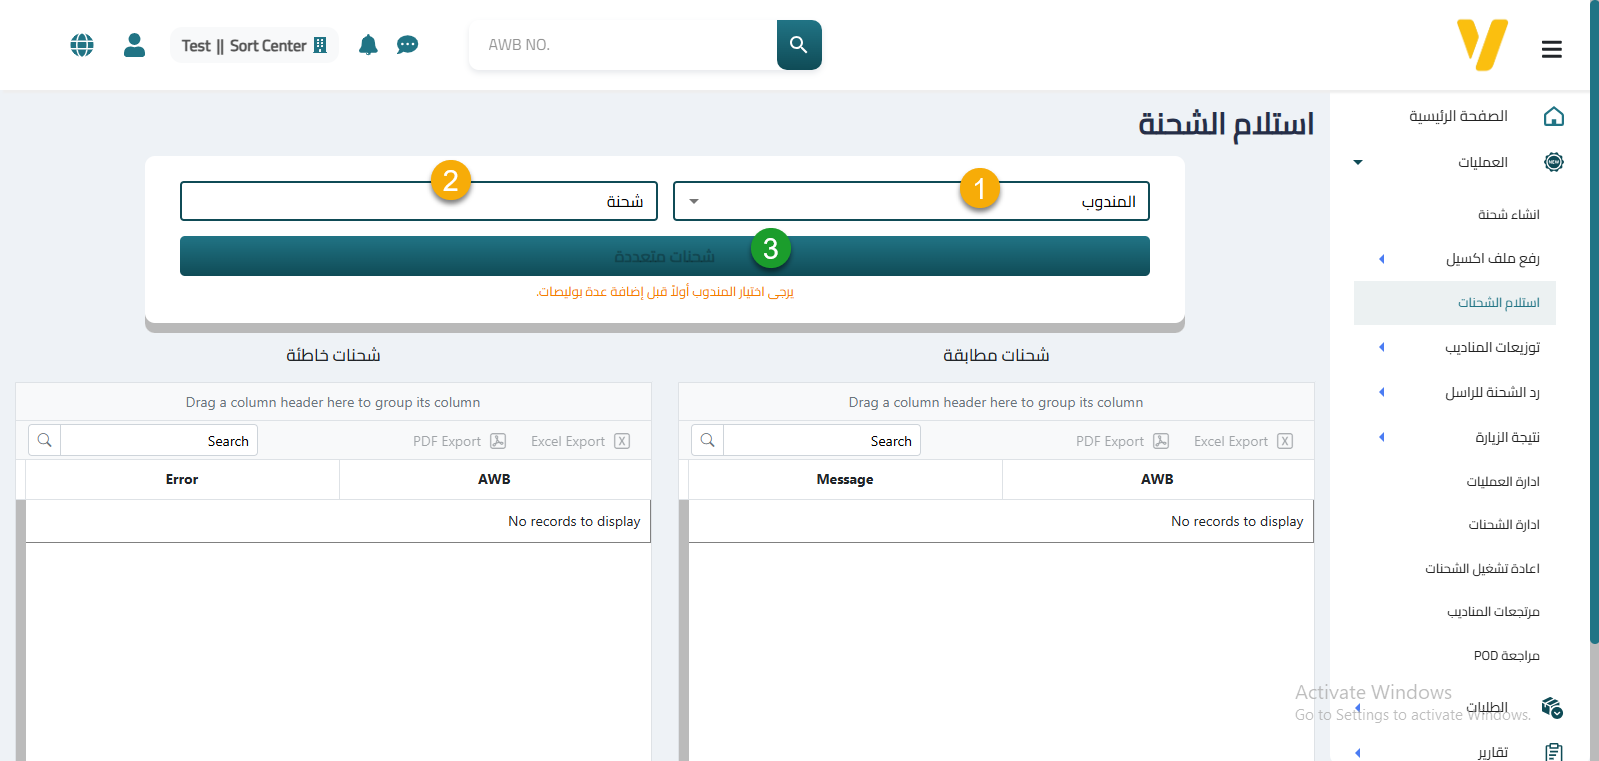The height and width of the screenshot is (761, 1599).
Task: Click the home icon in sidebar
Action: point(1553,117)
